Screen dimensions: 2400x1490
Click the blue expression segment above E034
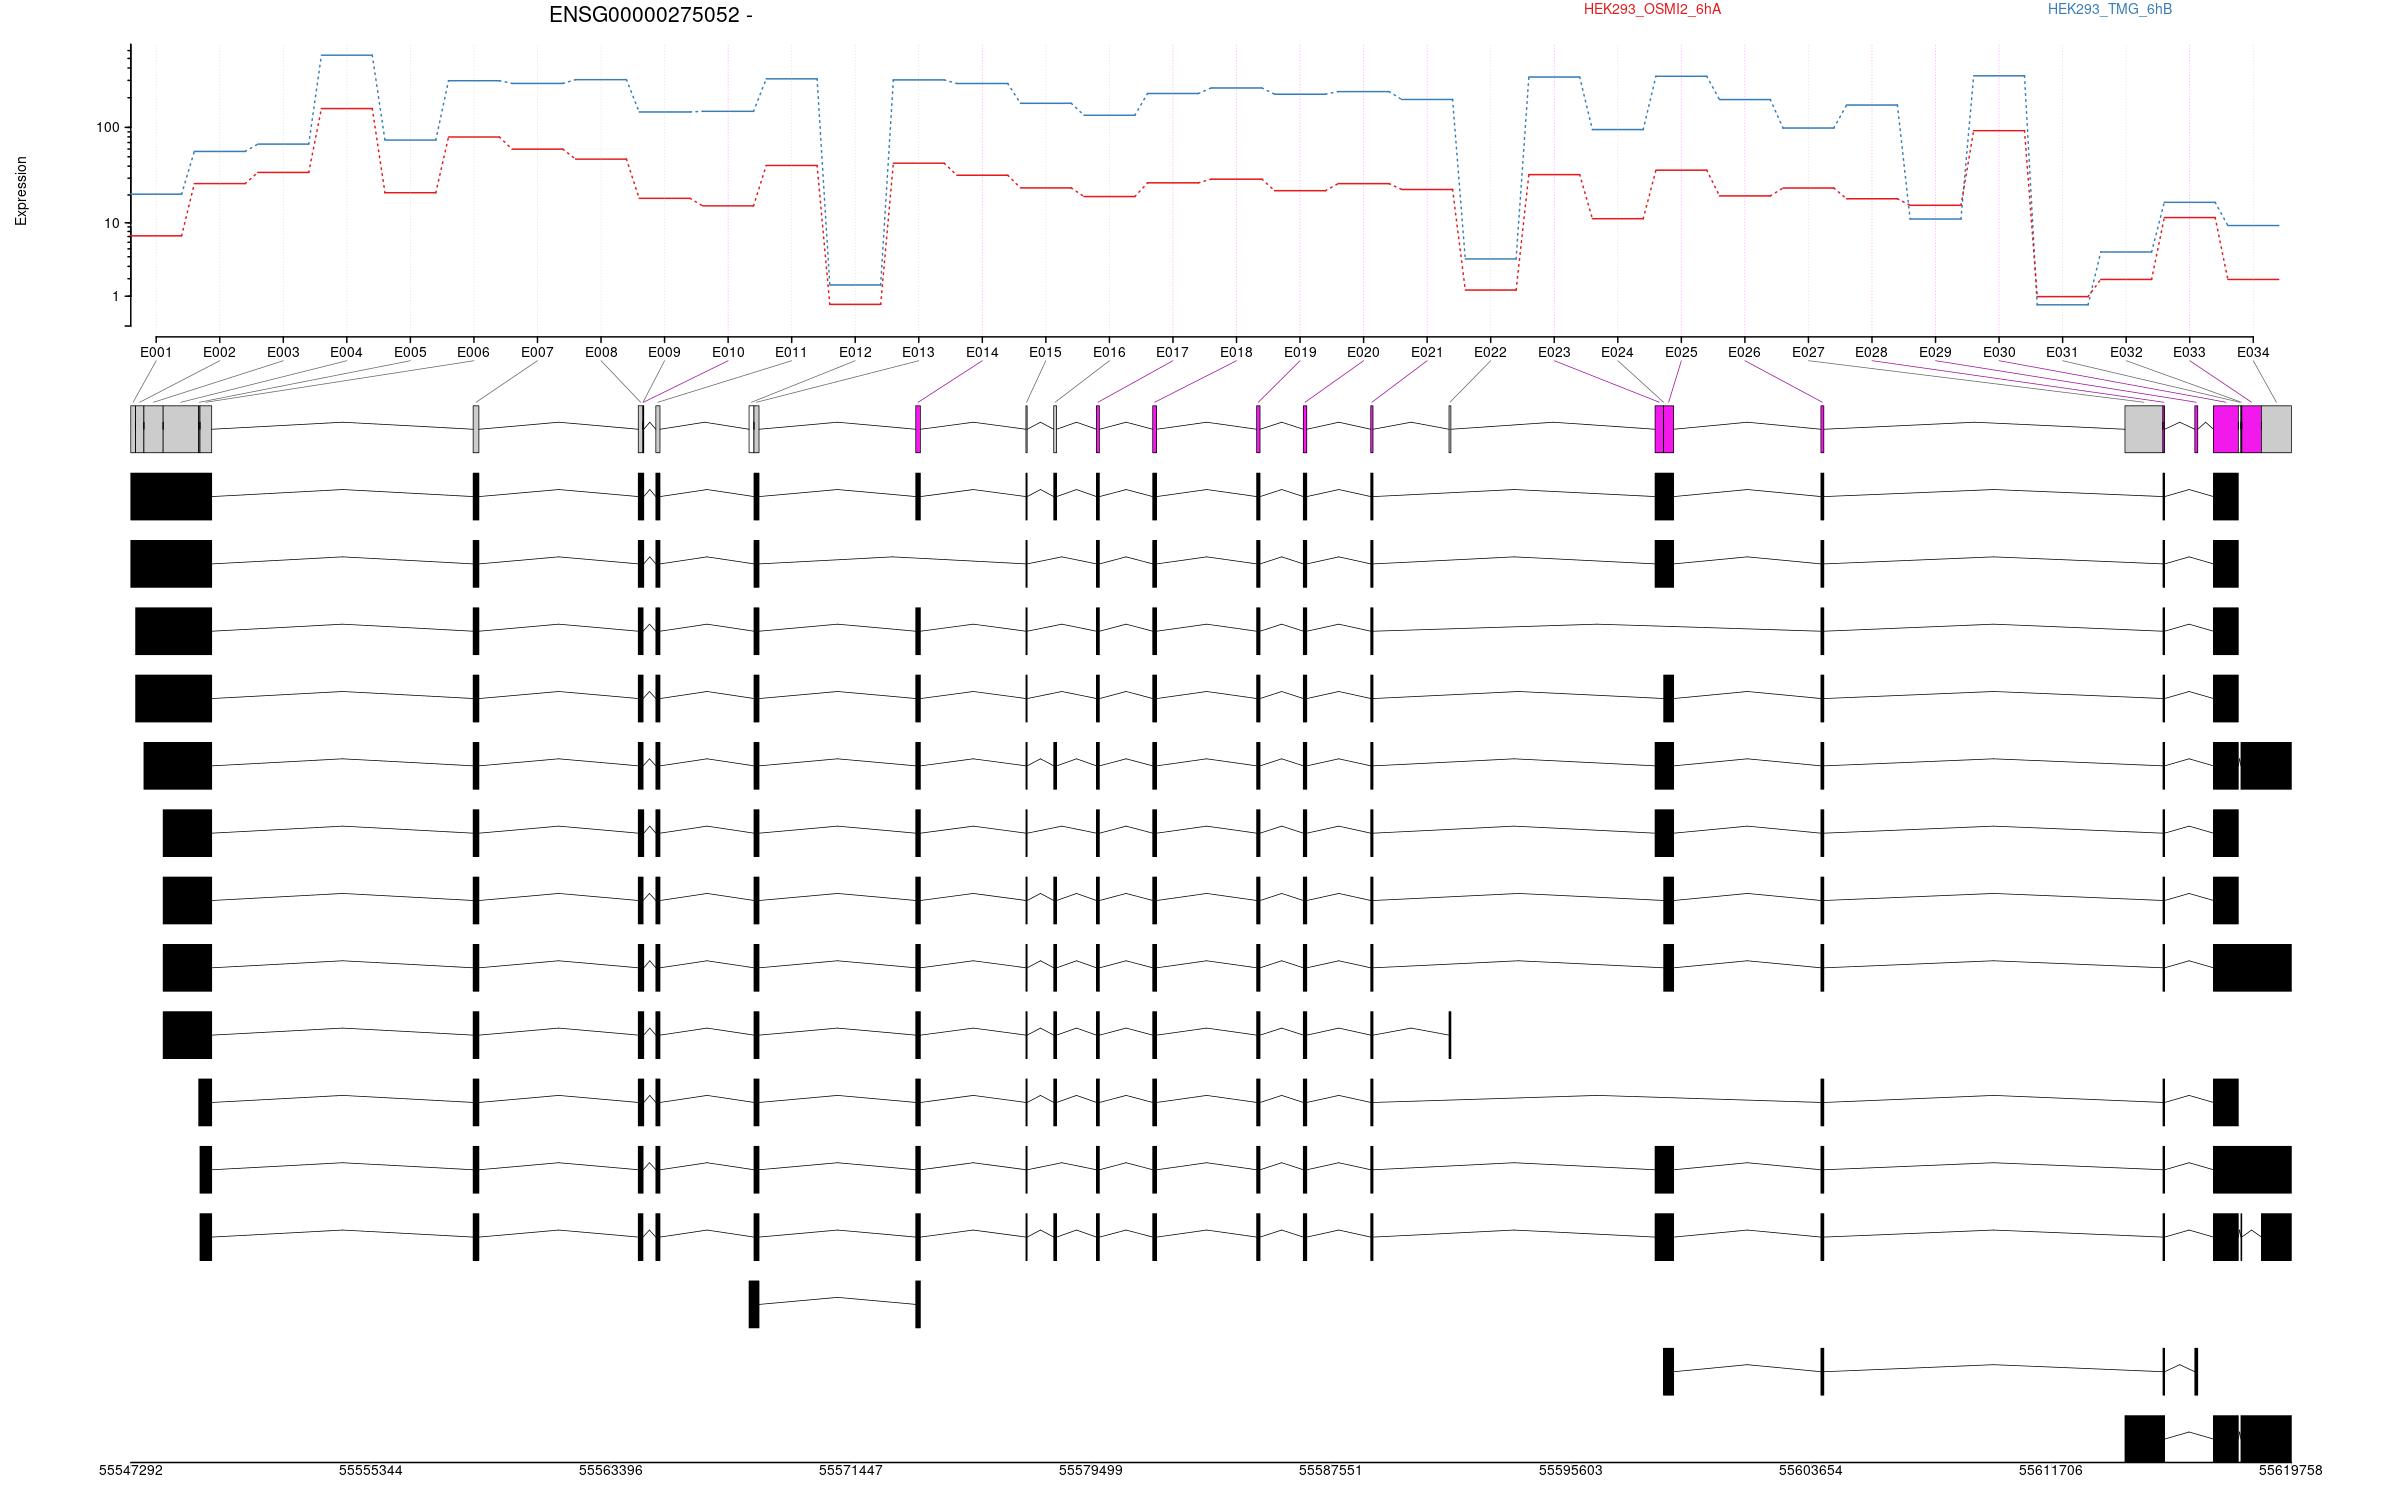click(x=2253, y=225)
